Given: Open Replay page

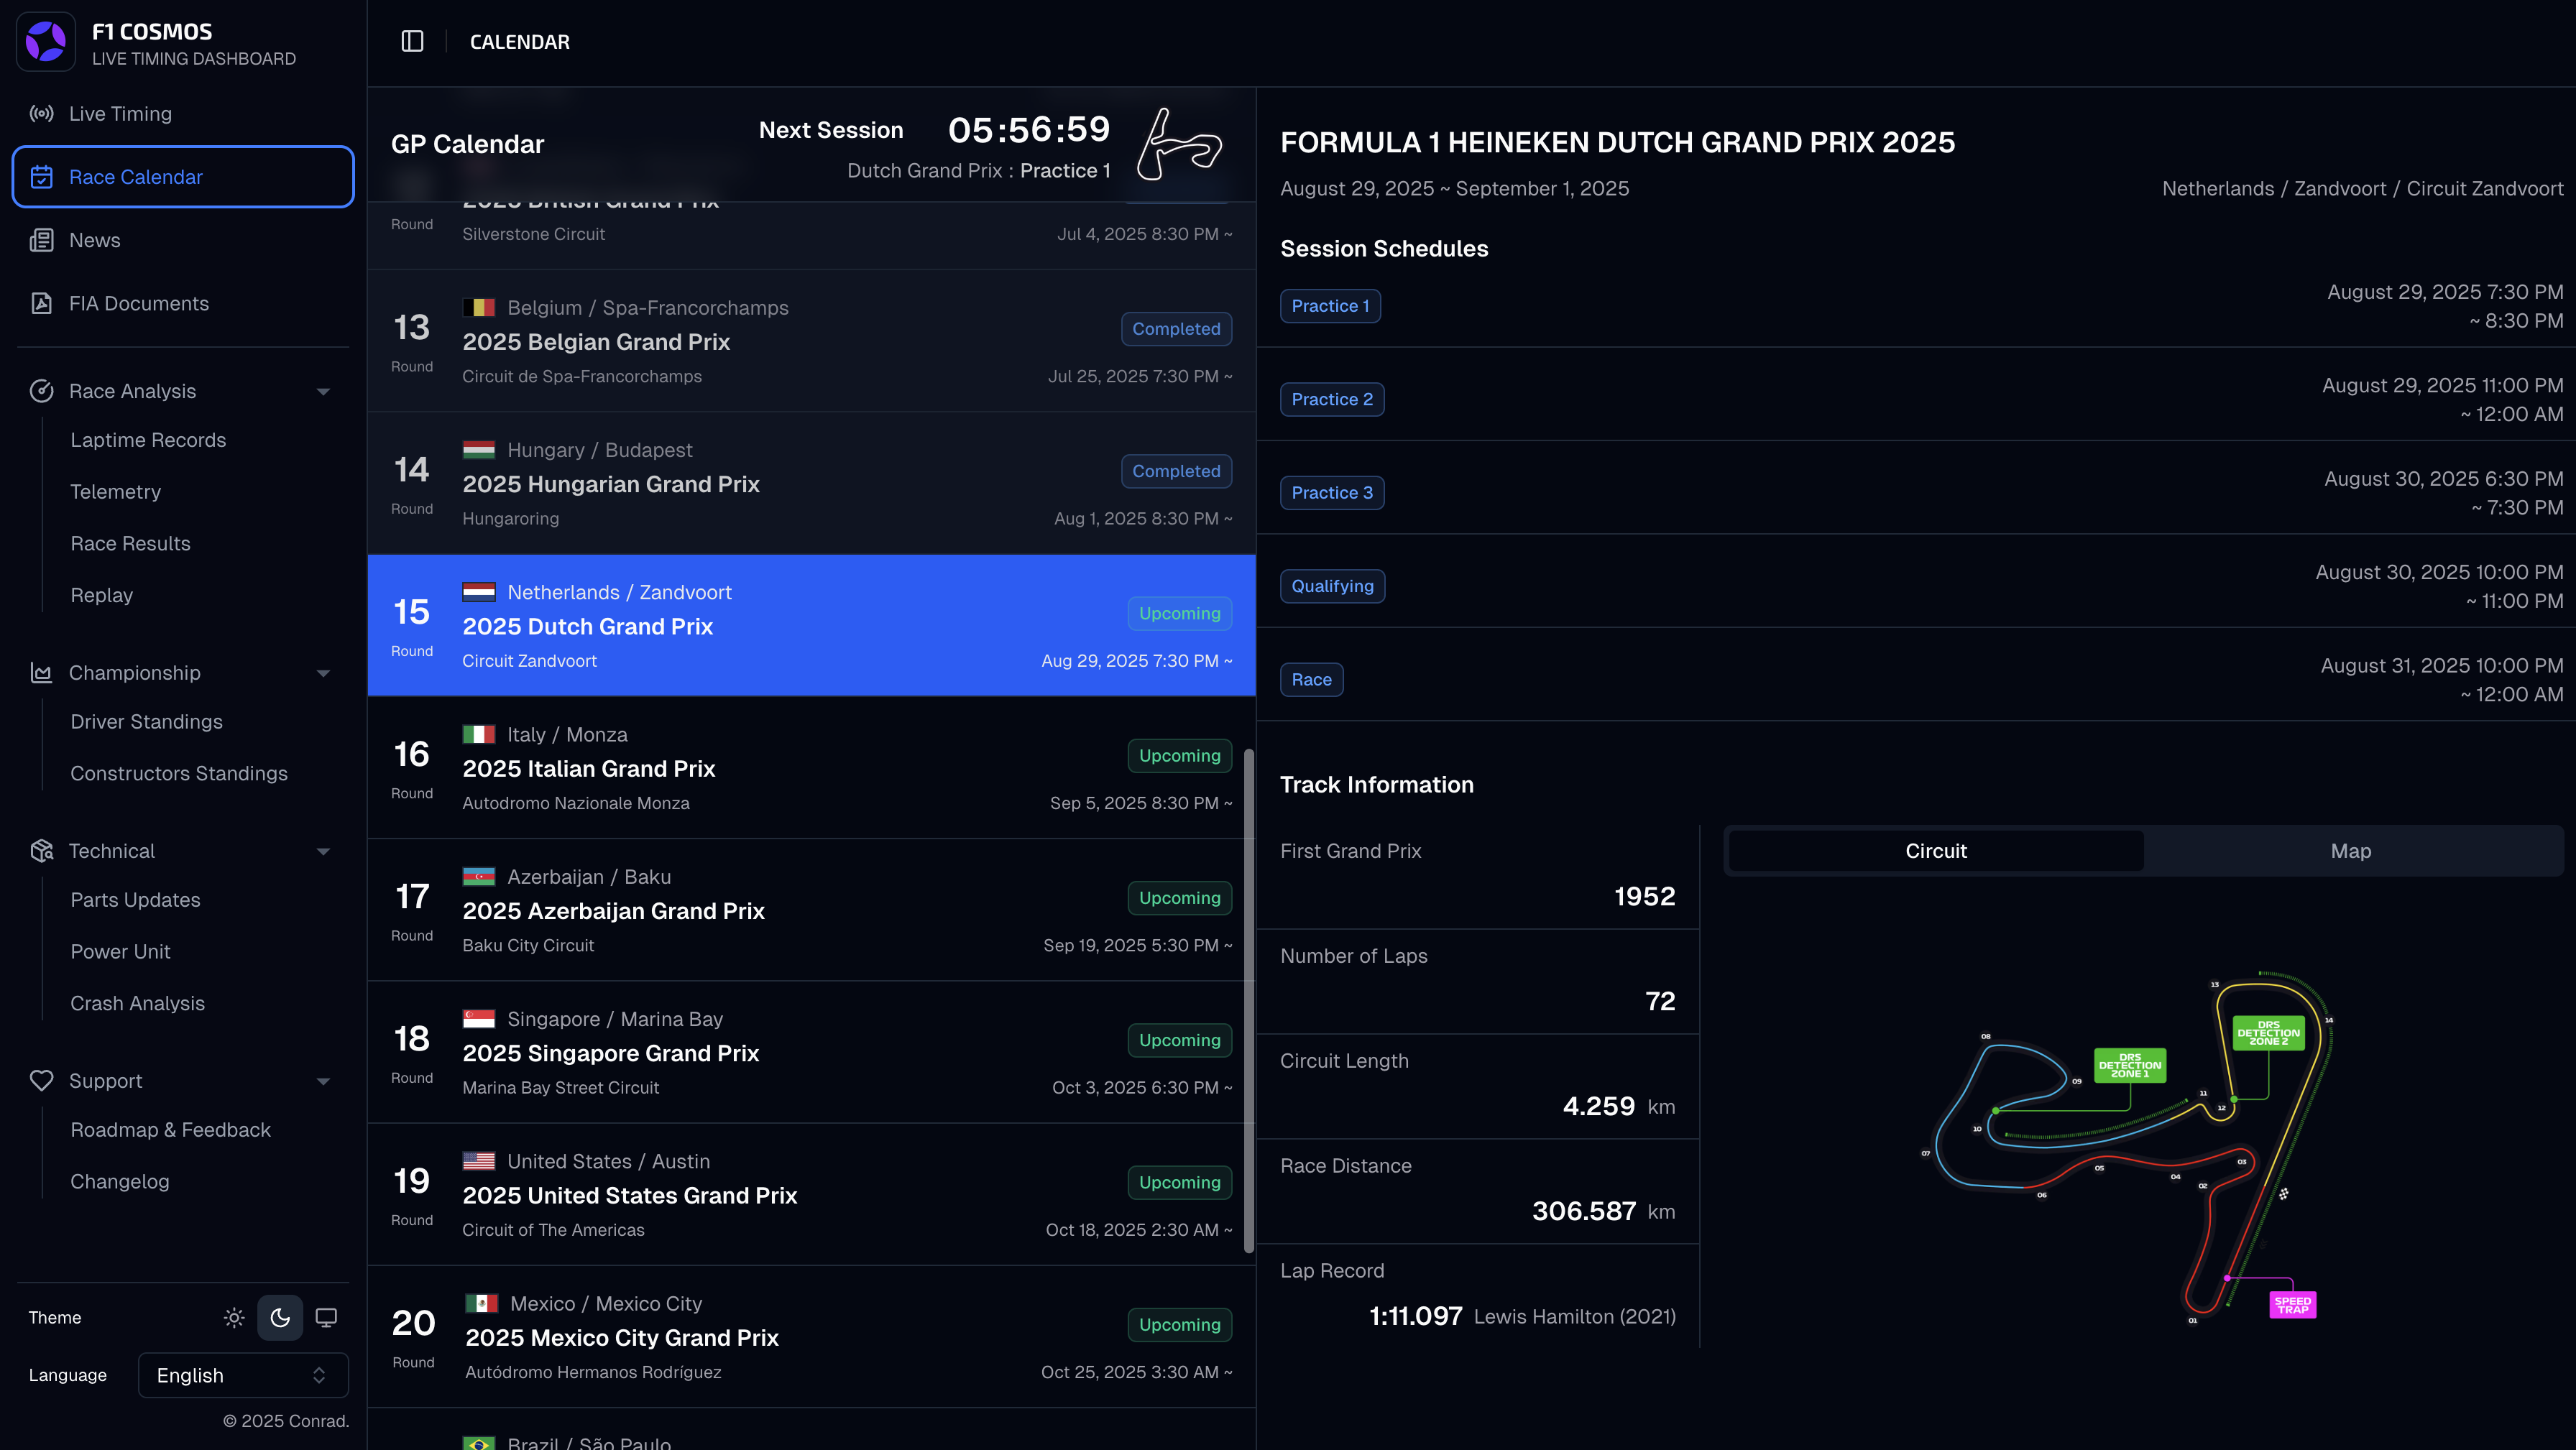Looking at the screenshot, I should [x=101, y=595].
